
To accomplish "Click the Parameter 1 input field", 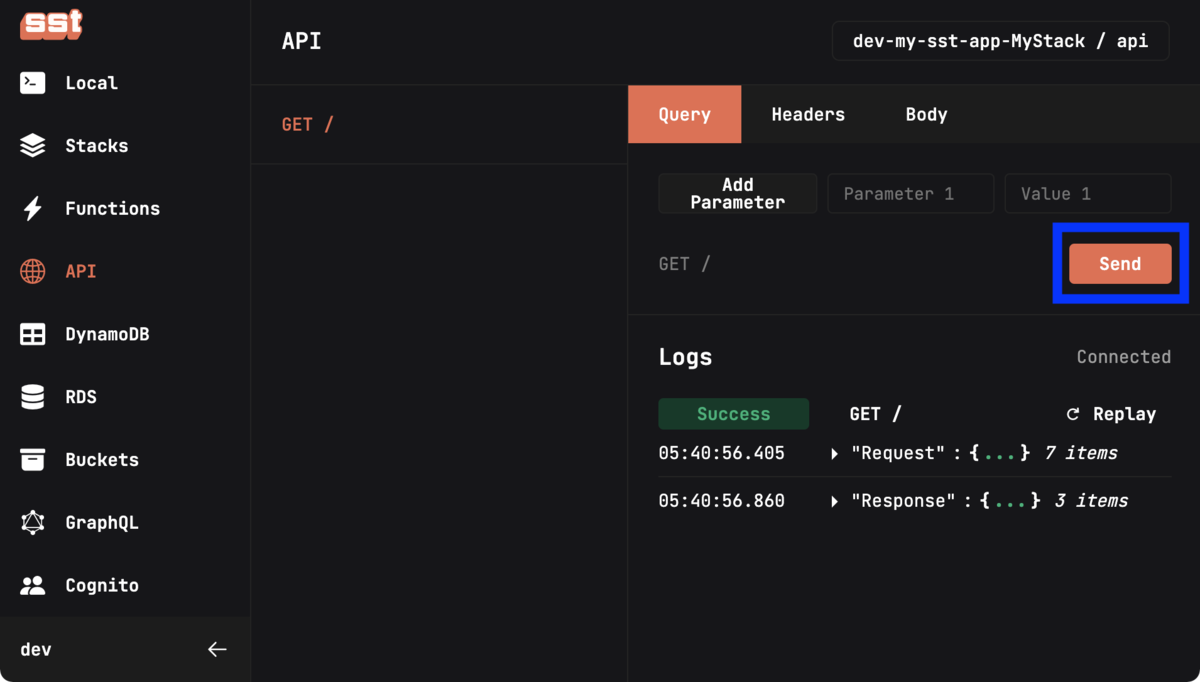I will coord(910,193).
